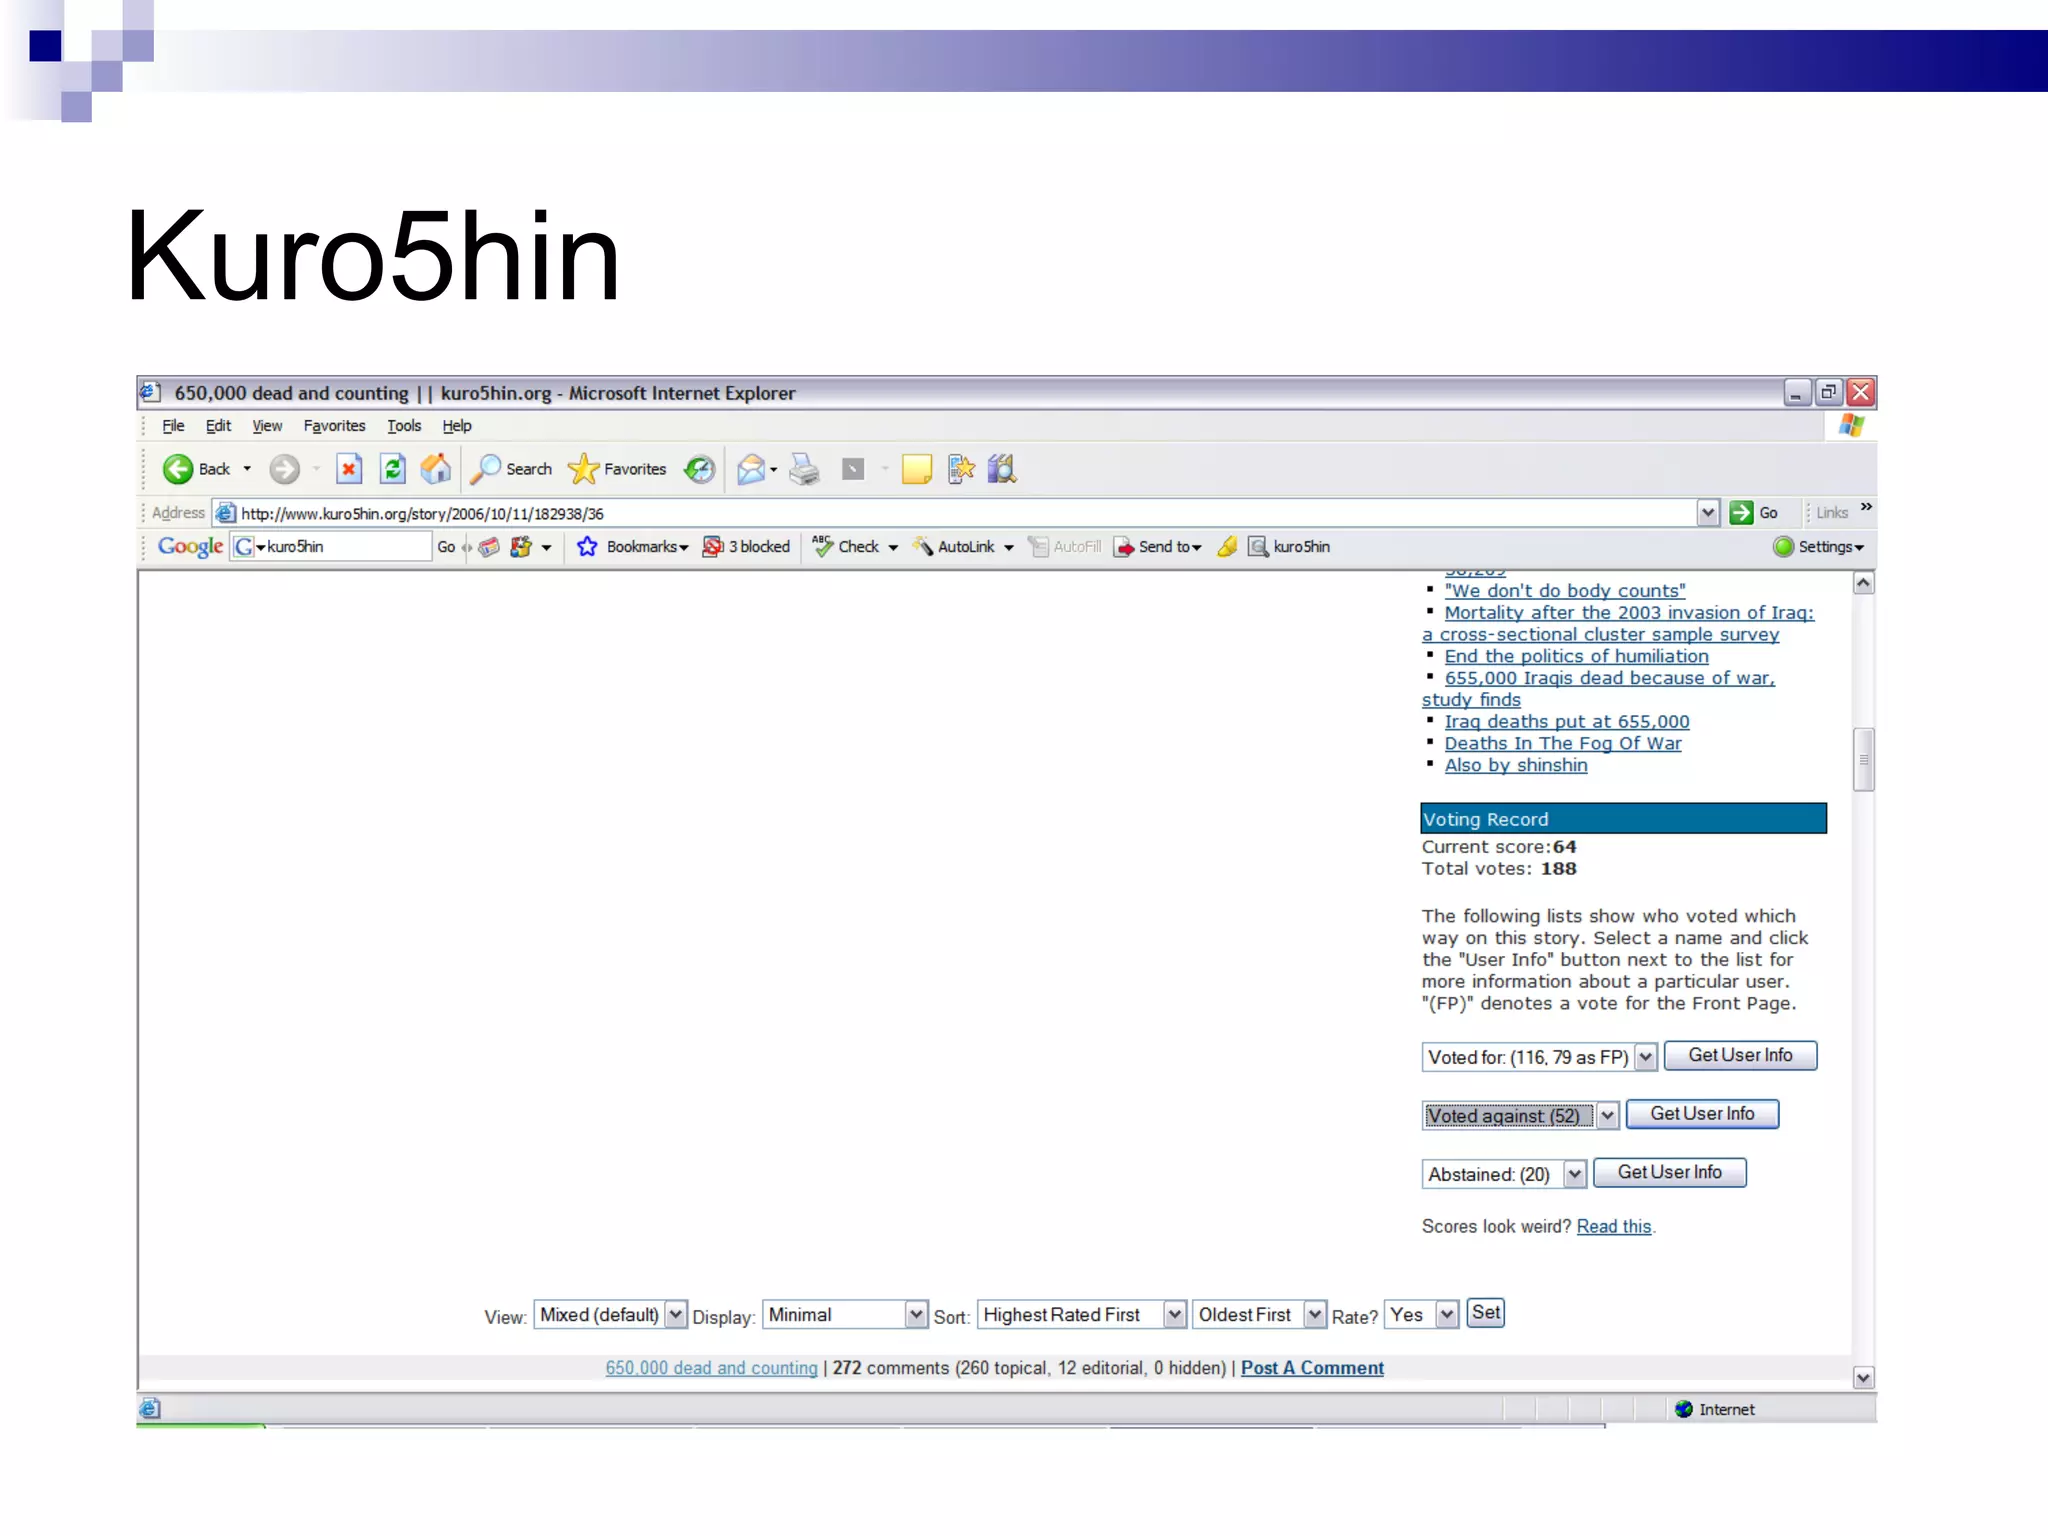The height and width of the screenshot is (1536, 2048).
Task: Click the Post A Comment link
Action: point(1312,1368)
